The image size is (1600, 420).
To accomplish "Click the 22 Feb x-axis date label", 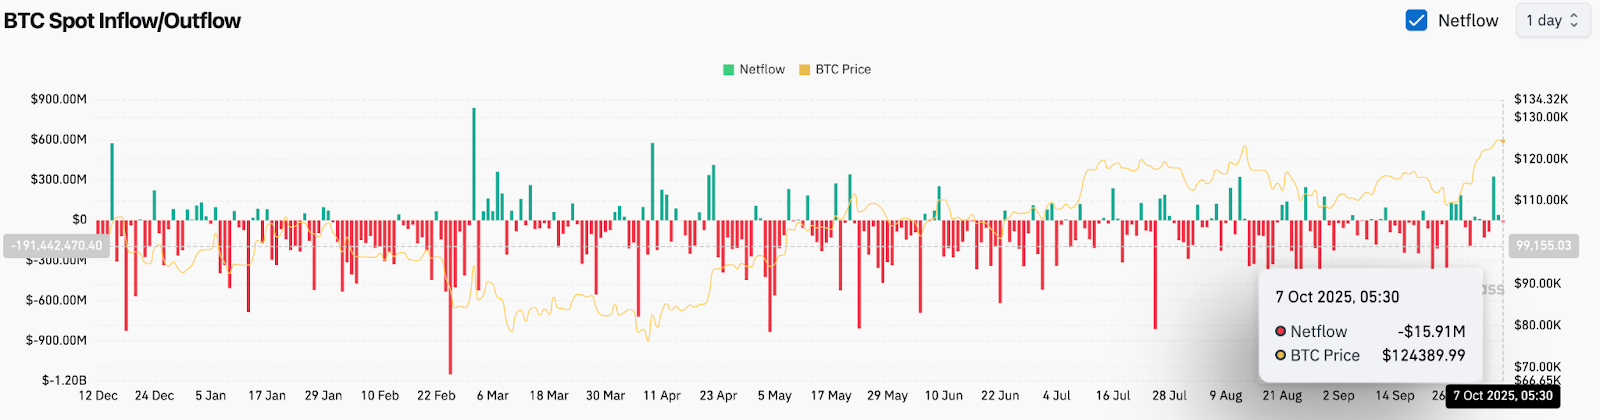I will click(436, 395).
